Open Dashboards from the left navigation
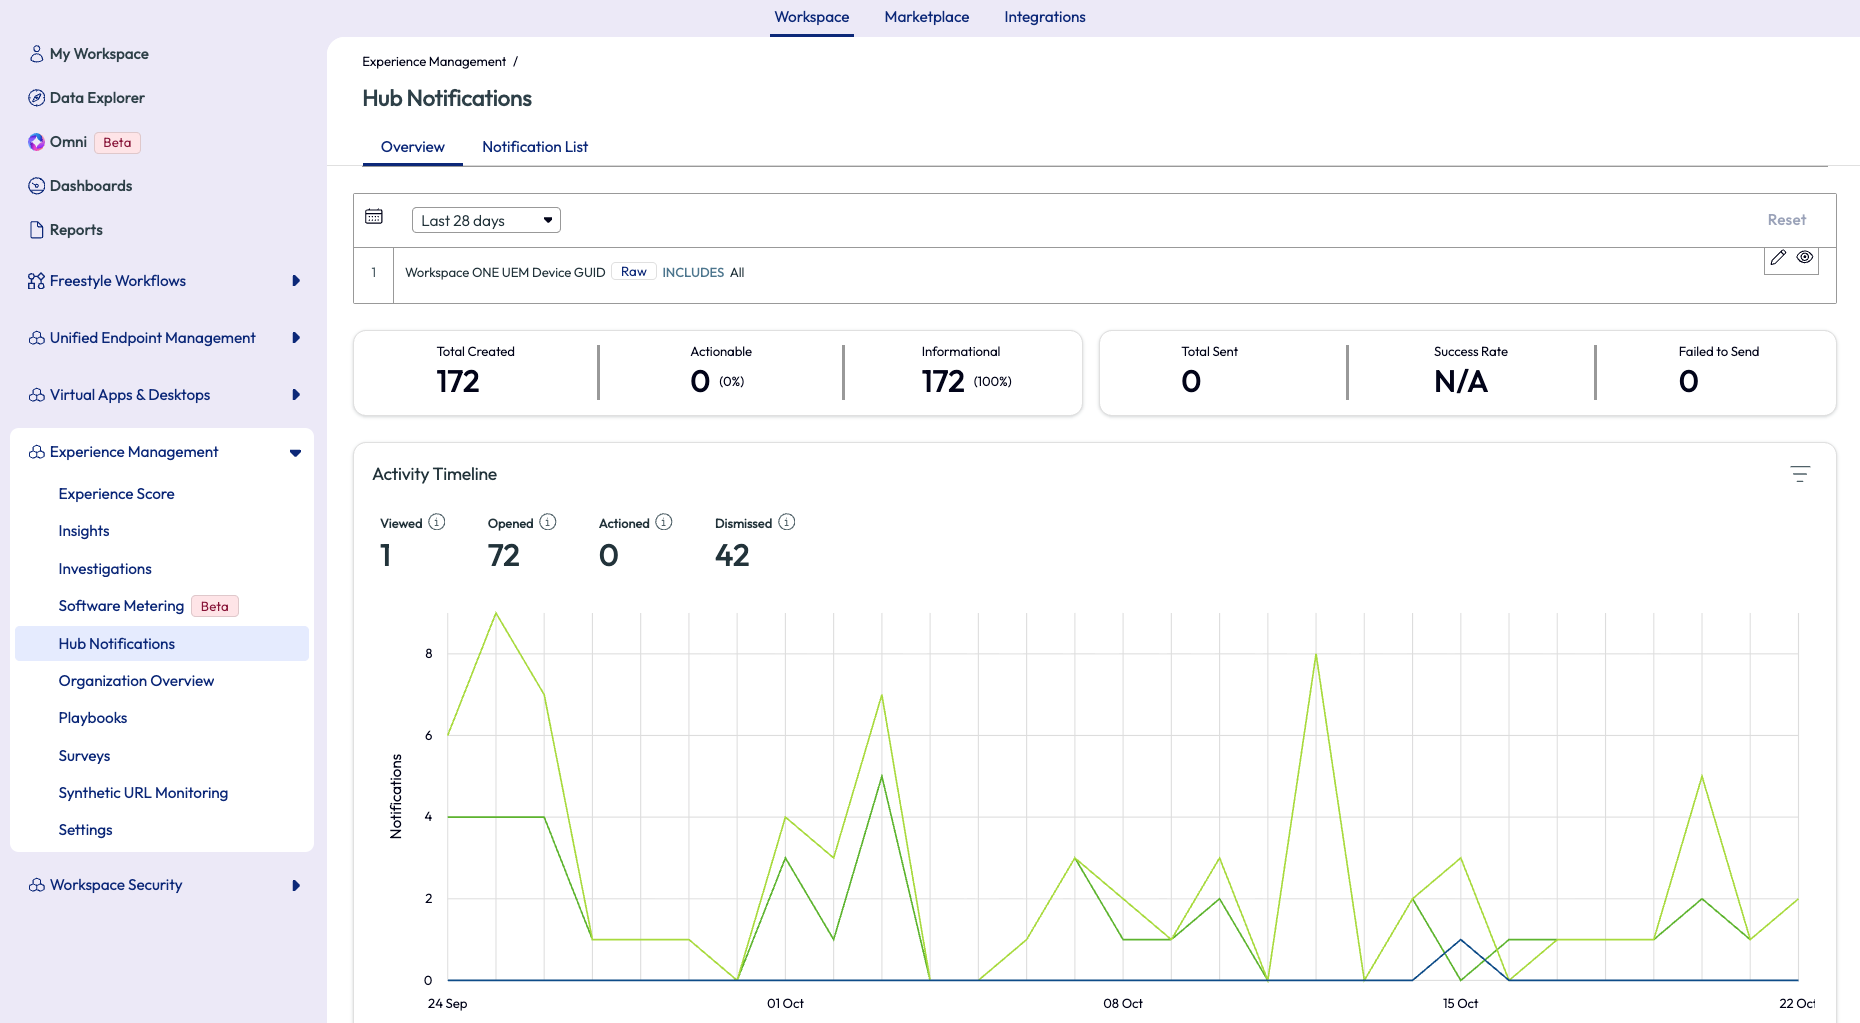The image size is (1860, 1023). [x=91, y=185]
